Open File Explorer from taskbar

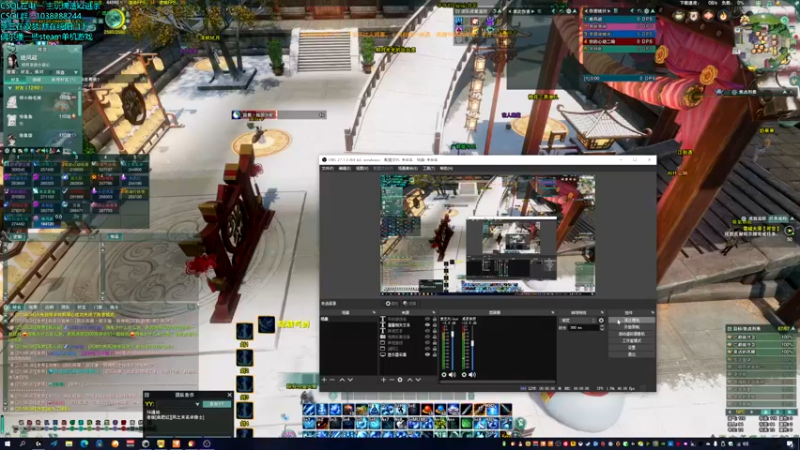pos(68,444)
